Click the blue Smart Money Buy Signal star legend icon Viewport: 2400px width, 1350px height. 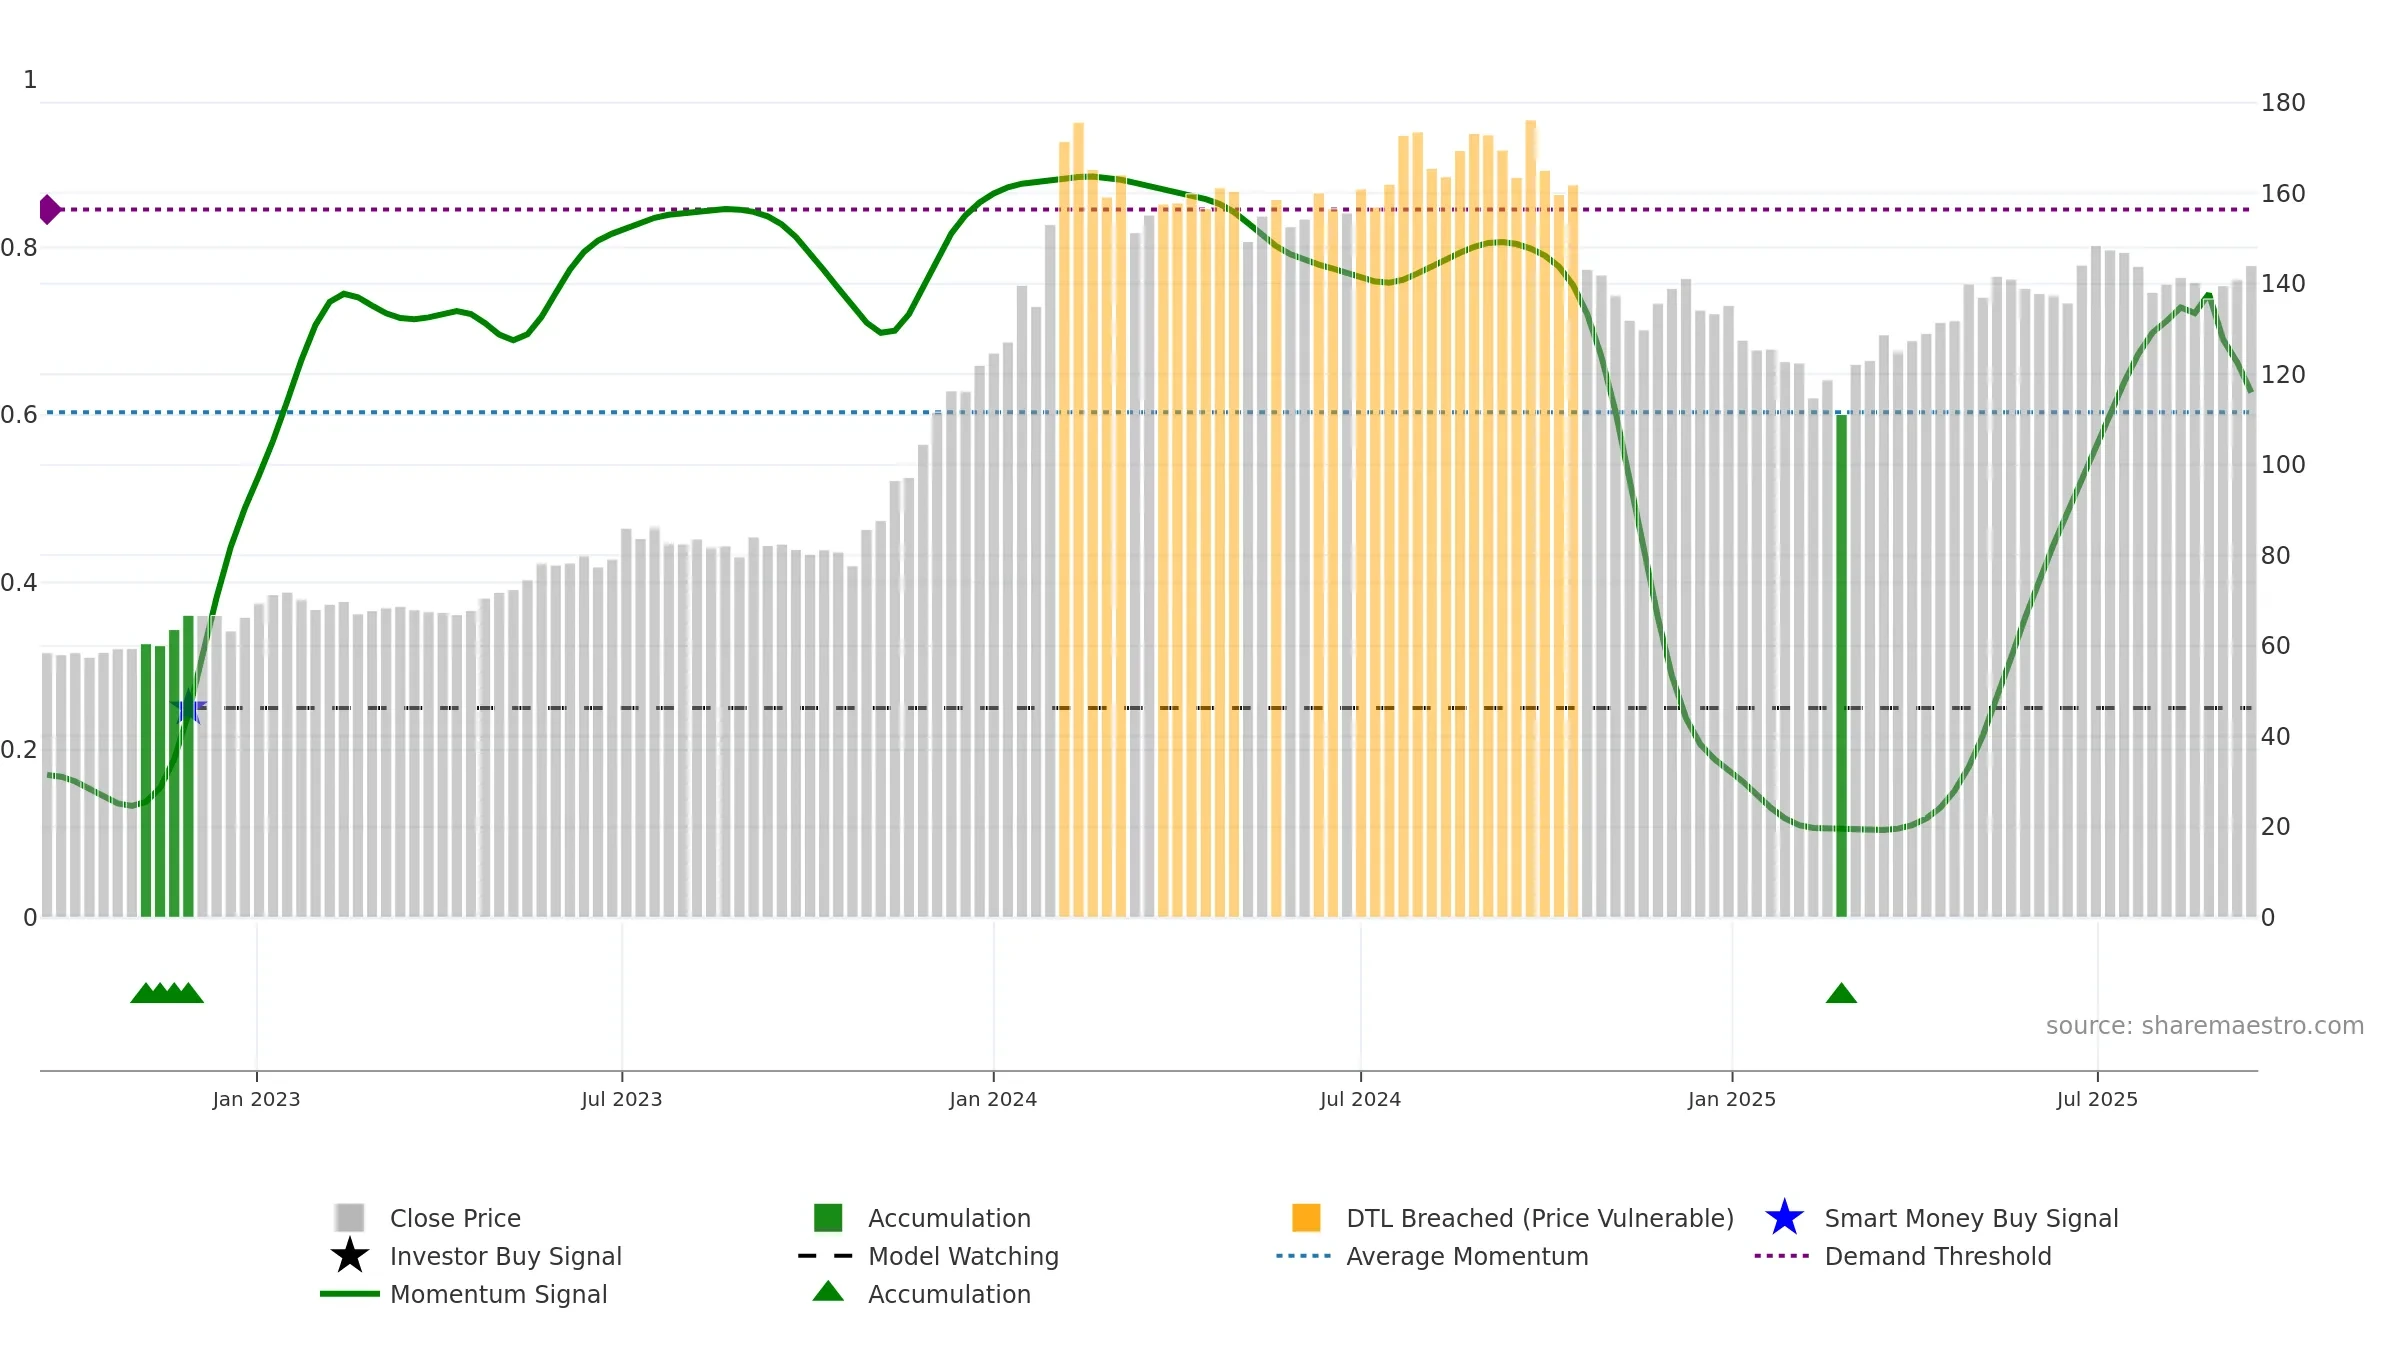pos(1784,1218)
